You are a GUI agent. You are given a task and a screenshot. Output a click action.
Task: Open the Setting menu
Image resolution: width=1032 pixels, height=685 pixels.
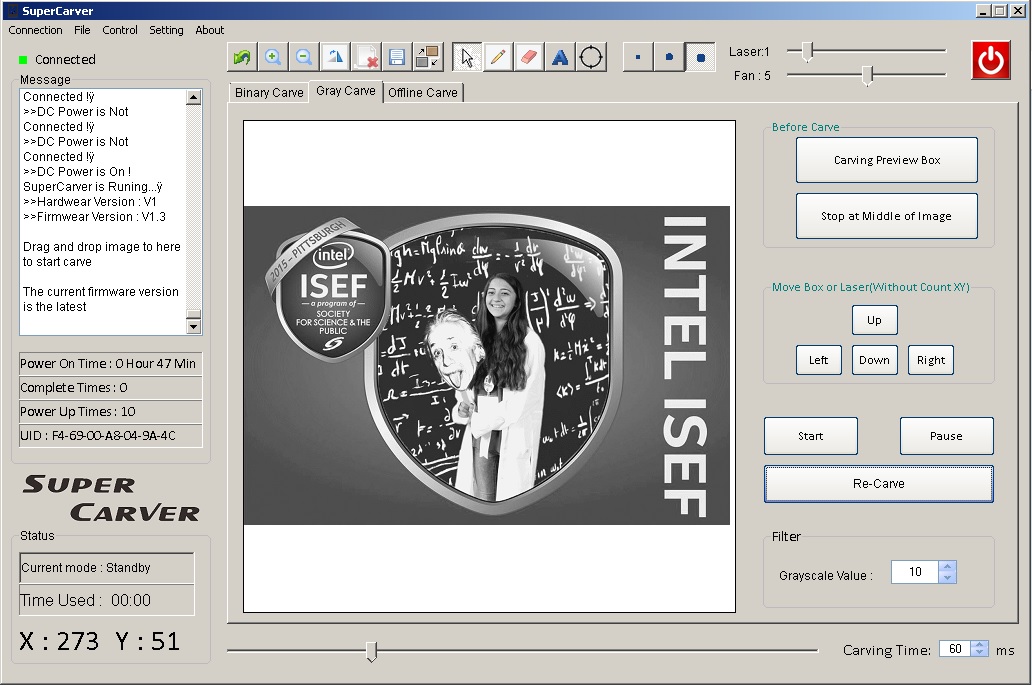coord(166,30)
